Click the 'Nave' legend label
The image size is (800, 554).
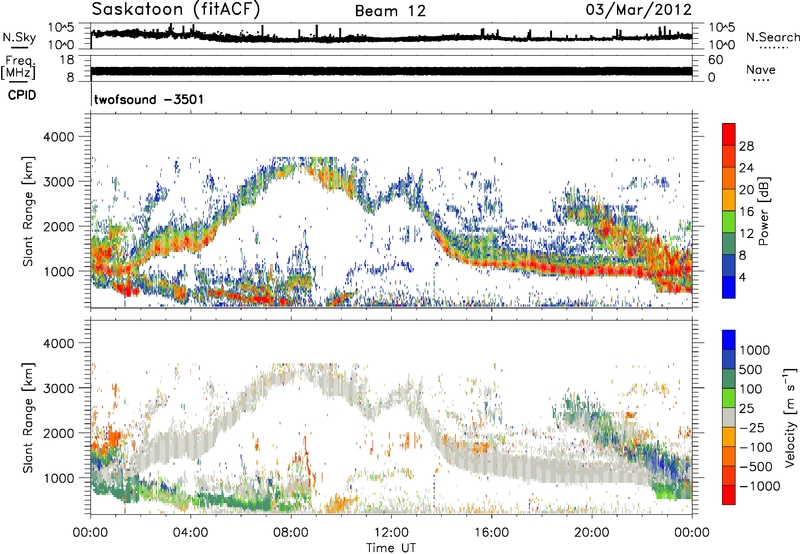click(761, 69)
